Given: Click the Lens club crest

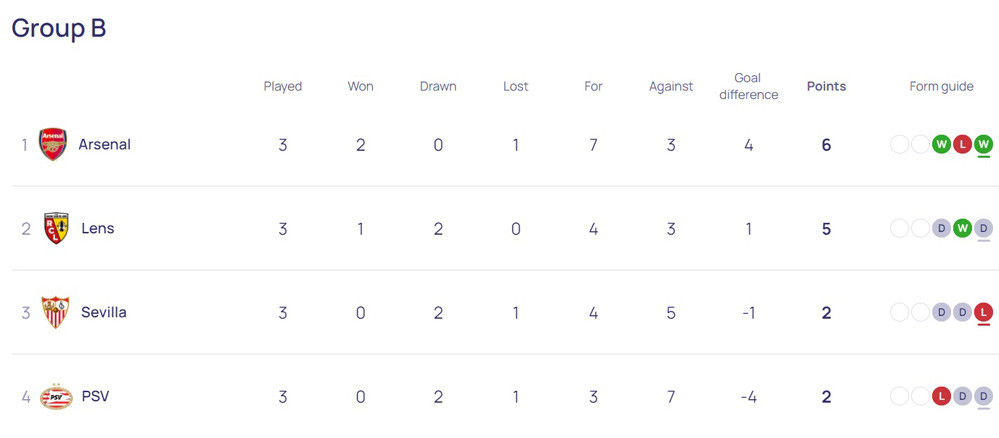Looking at the screenshot, I should tap(56, 229).
